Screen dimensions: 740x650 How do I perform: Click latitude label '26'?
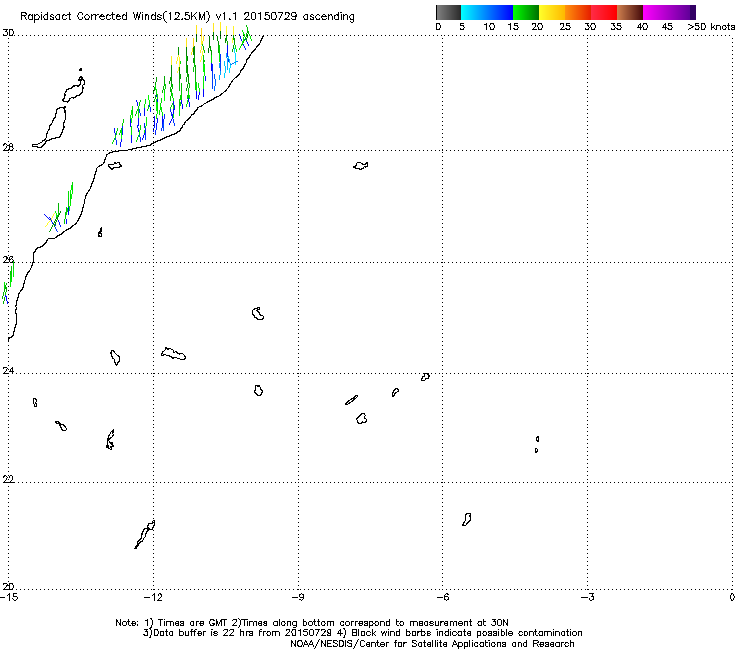coord(8,260)
